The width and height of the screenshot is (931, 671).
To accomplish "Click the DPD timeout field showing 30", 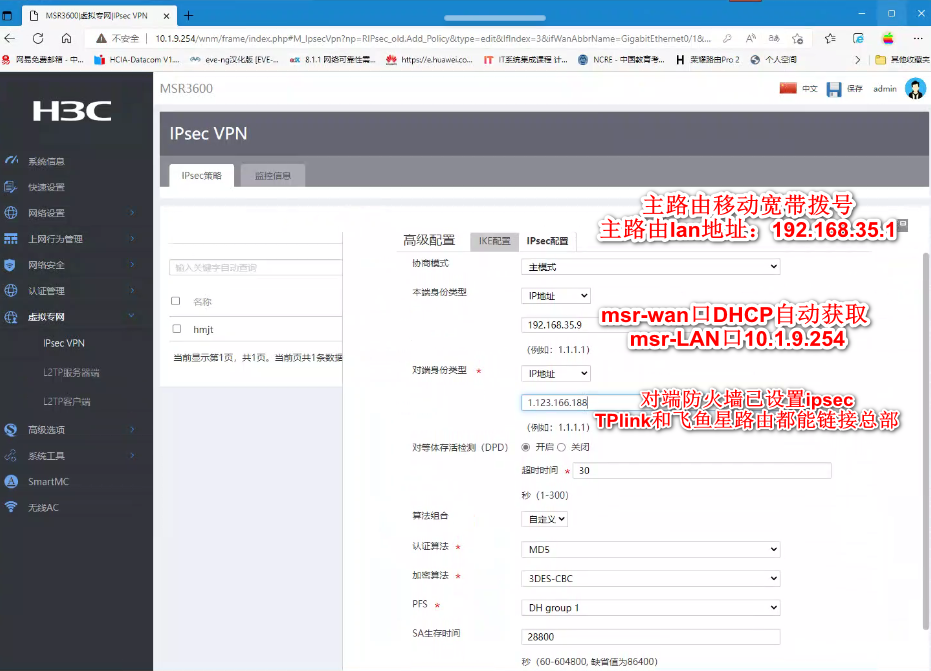I will pyautogui.click(x=702, y=470).
